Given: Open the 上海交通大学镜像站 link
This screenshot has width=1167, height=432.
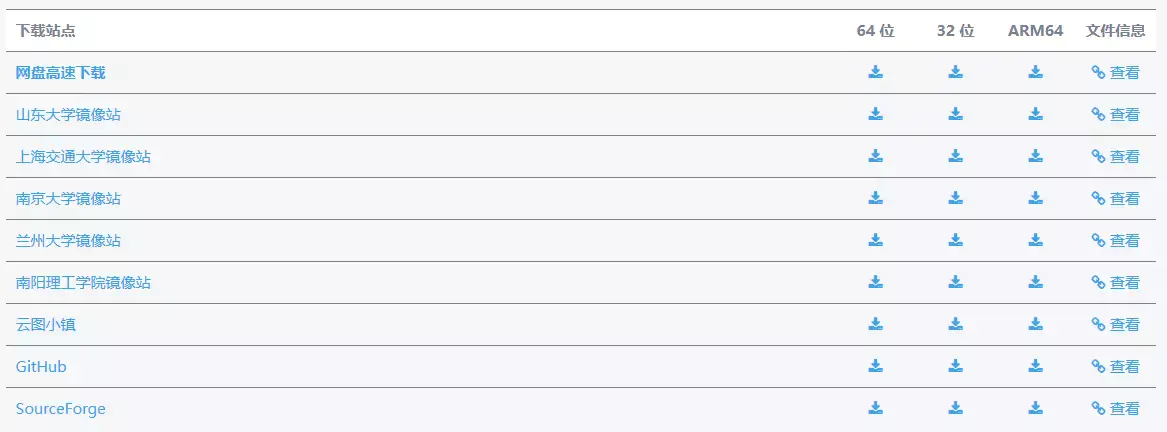Looking at the screenshot, I should click(83, 157).
